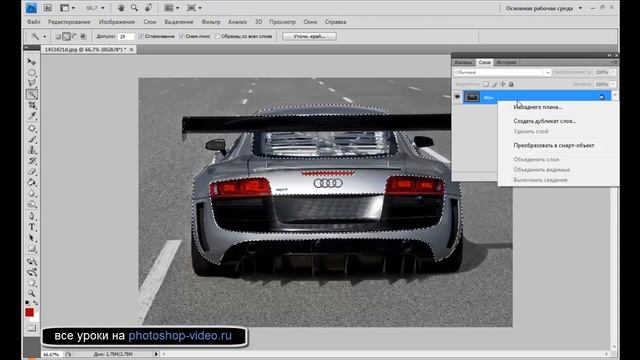Select the Elliptical Marquee tool
The width and height of the screenshot is (640, 360).
click(31, 73)
